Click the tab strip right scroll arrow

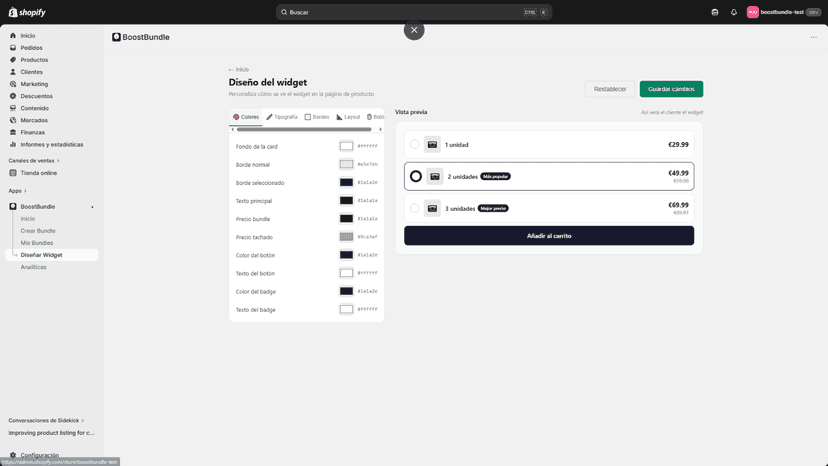coord(380,129)
